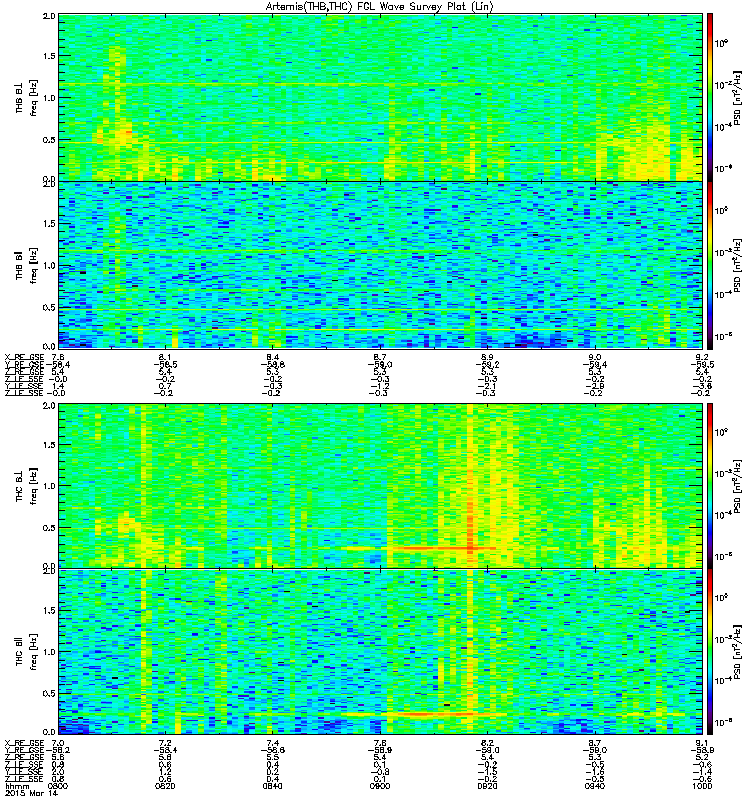Screen dimensions: 750x800
Task: Click the 'X_RE_GSE' label under the THB panels
Action: (x=24, y=357)
